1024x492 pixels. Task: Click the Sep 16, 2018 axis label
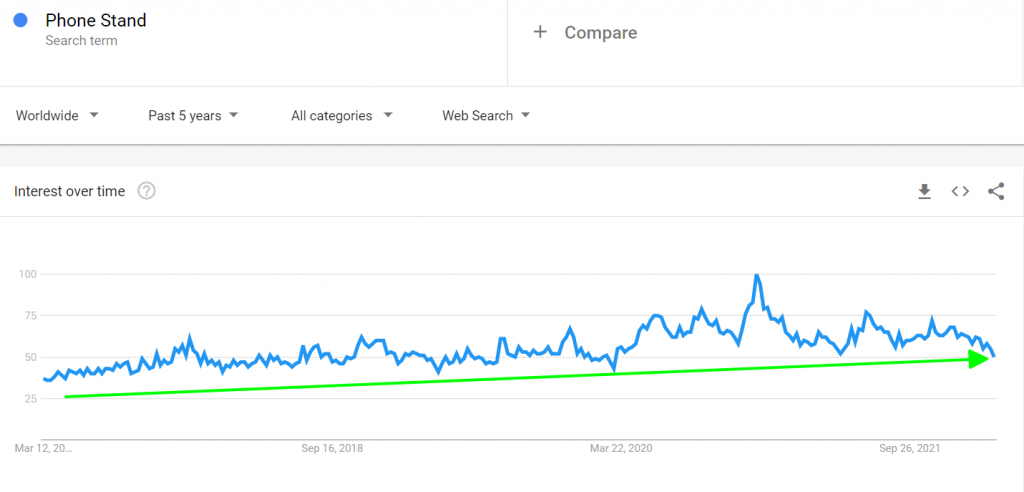pyautogui.click(x=332, y=448)
